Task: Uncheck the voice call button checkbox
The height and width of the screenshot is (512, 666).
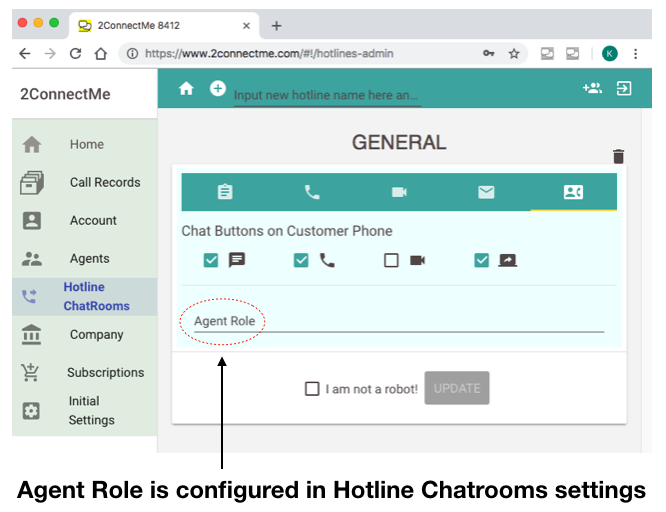Action: 301,260
